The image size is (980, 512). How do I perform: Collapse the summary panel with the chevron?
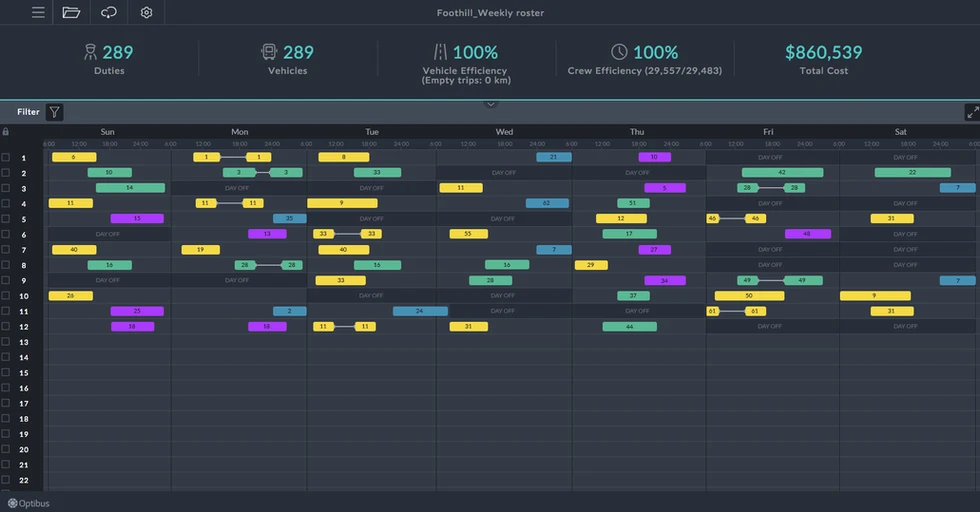[491, 104]
